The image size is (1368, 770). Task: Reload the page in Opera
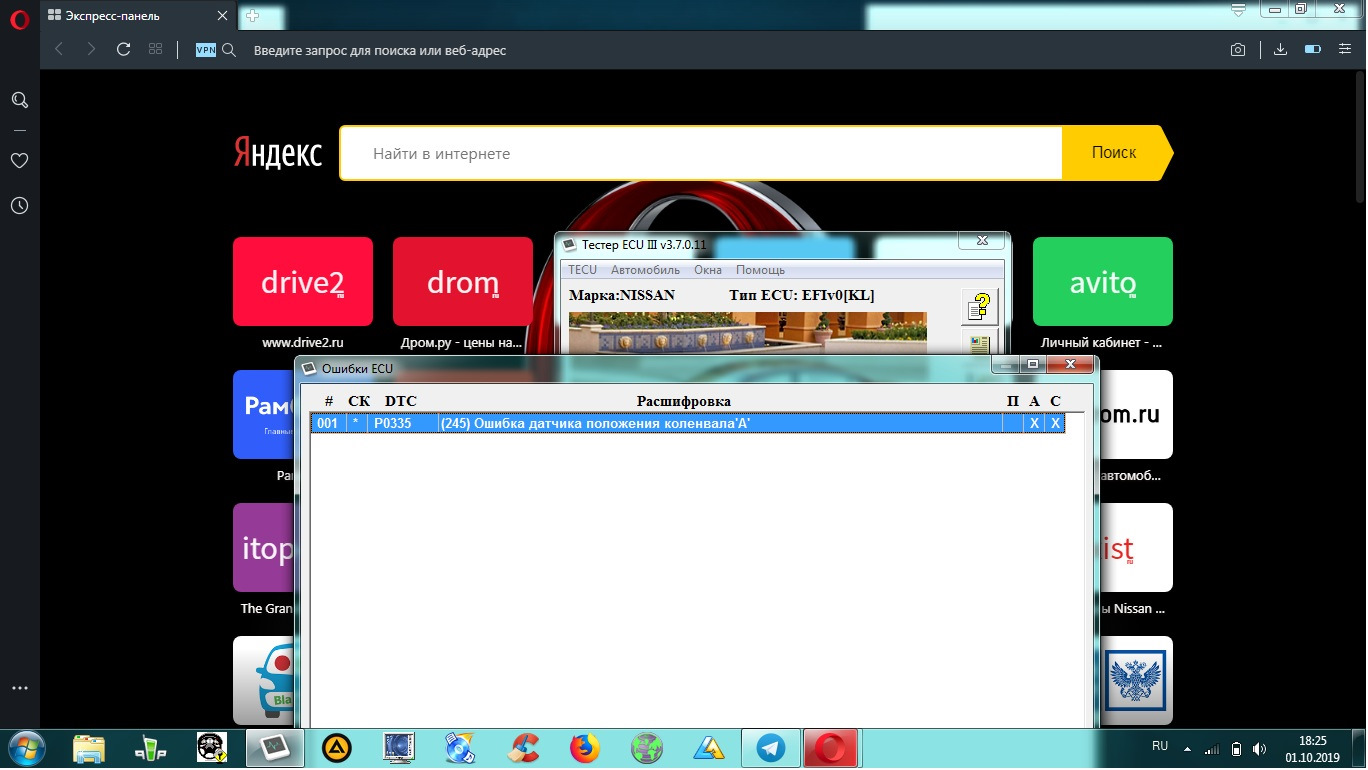[124, 49]
